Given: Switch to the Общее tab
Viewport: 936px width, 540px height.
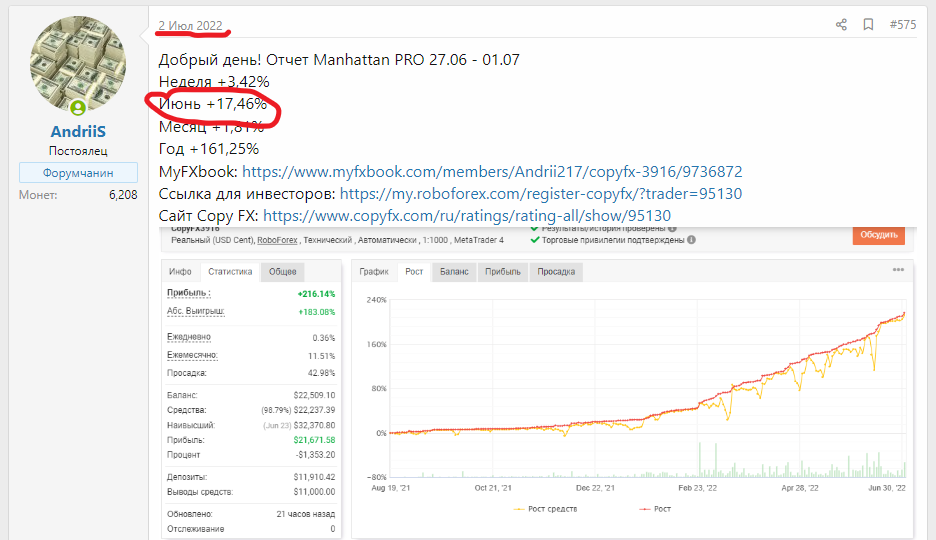Looking at the screenshot, I should pos(282,271).
